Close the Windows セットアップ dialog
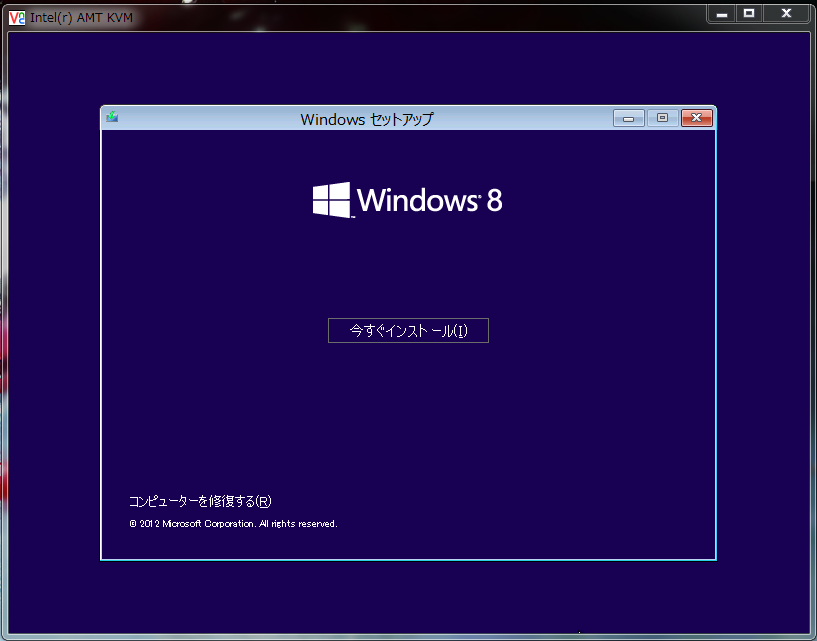 [697, 118]
